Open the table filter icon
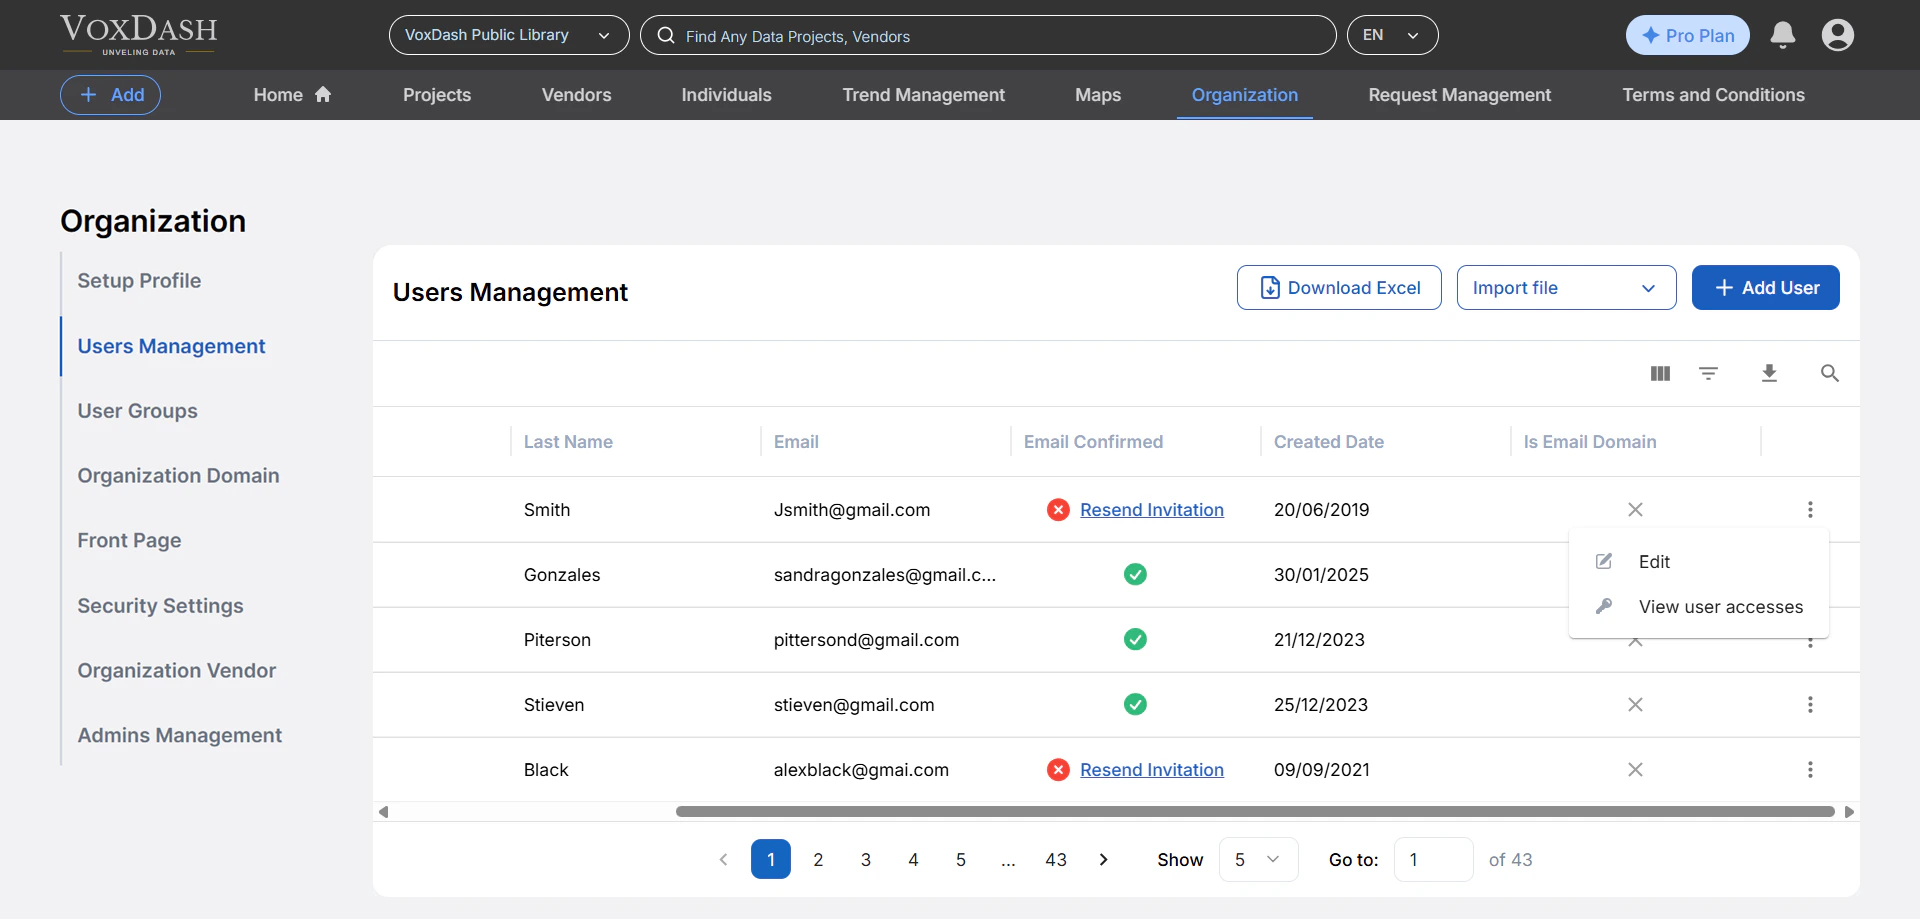Image resolution: width=1920 pixels, height=919 pixels. [x=1708, y=373]
